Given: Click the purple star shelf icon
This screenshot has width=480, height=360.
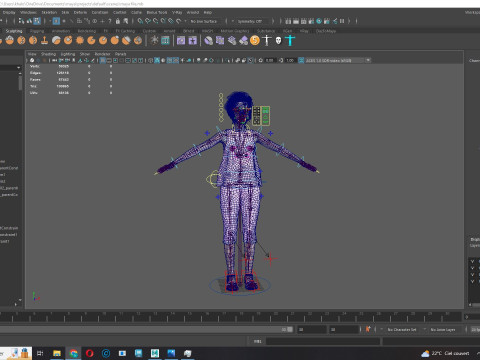Looking at the screenshot, I should pyautogui.click(x=193, y=40).
